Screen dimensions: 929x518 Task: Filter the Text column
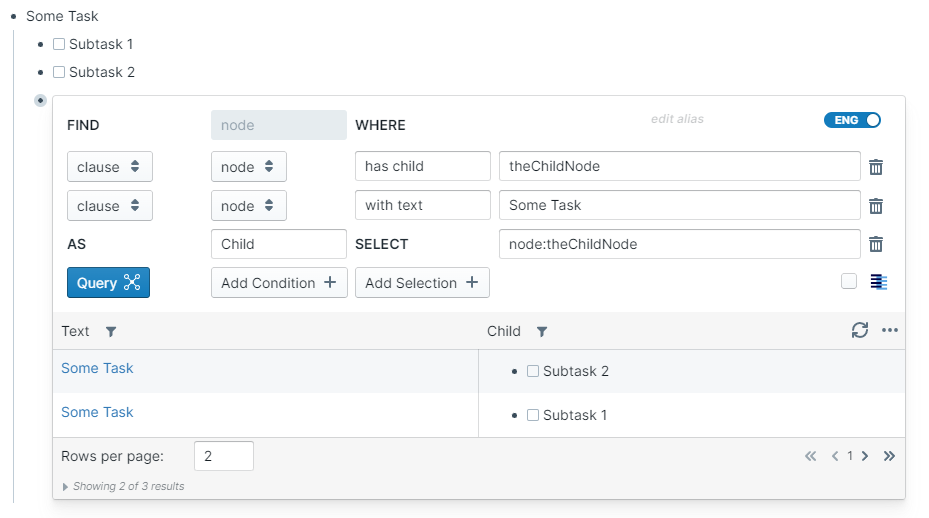(x=111, y=332)
